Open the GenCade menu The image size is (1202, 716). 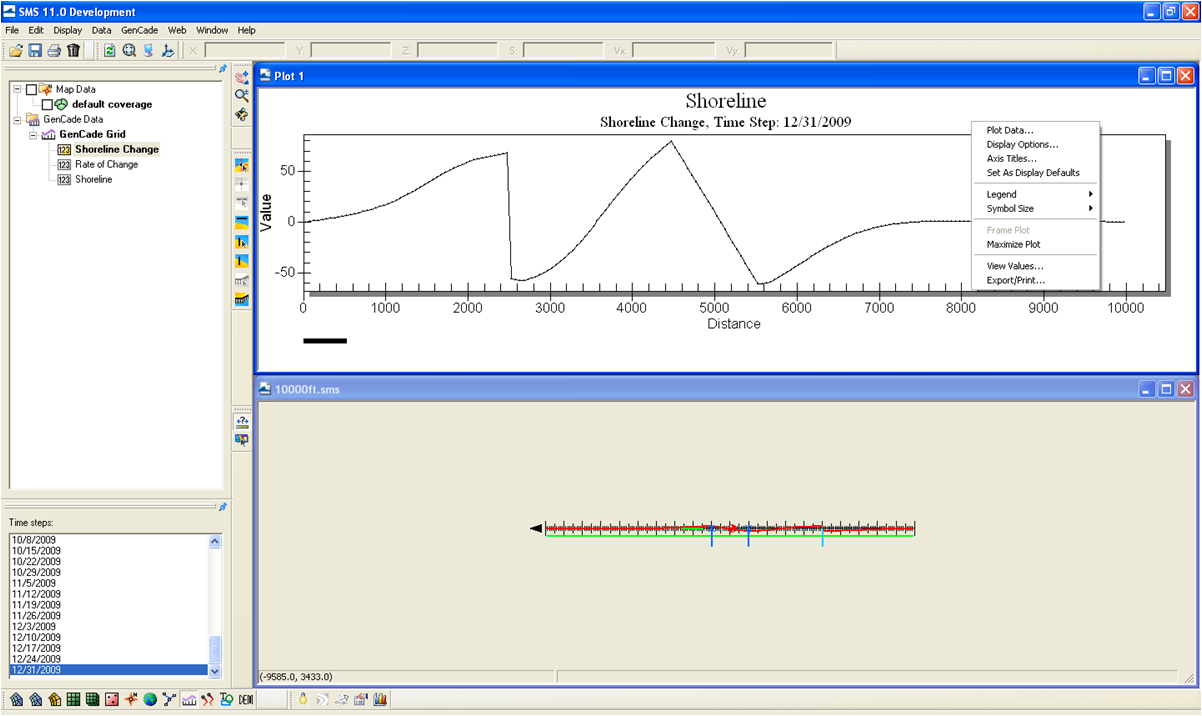[x=139, y=30]
